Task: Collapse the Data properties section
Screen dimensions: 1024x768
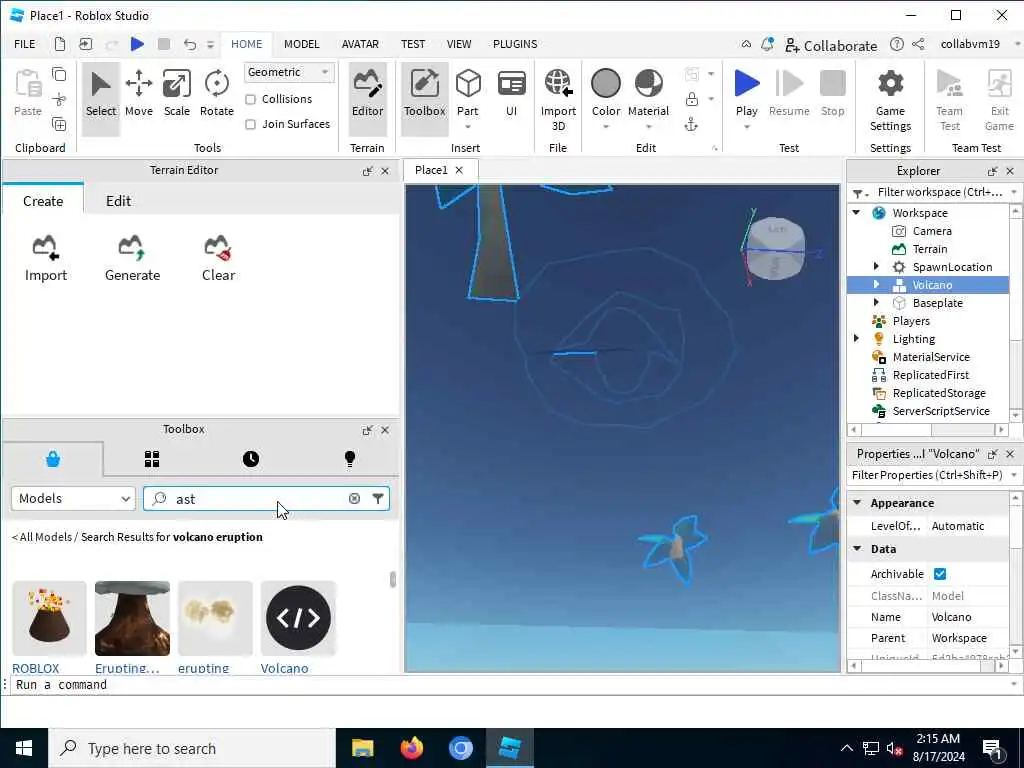Action: tap(857, 549)
